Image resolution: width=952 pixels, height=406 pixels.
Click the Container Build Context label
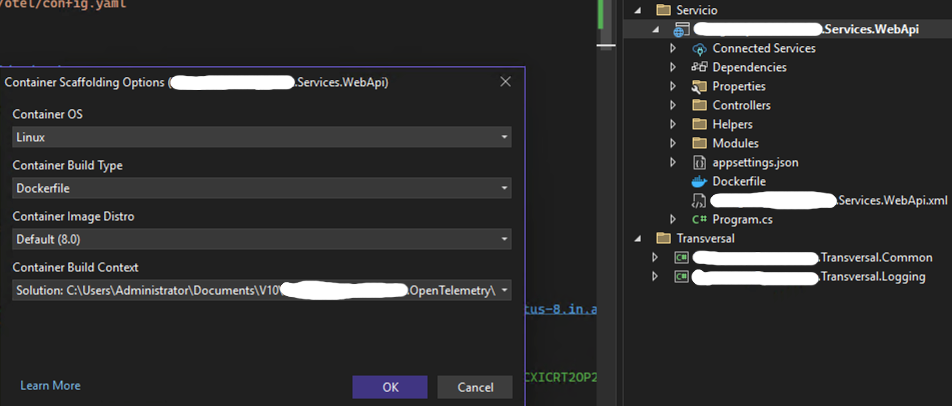coord(75,267)
